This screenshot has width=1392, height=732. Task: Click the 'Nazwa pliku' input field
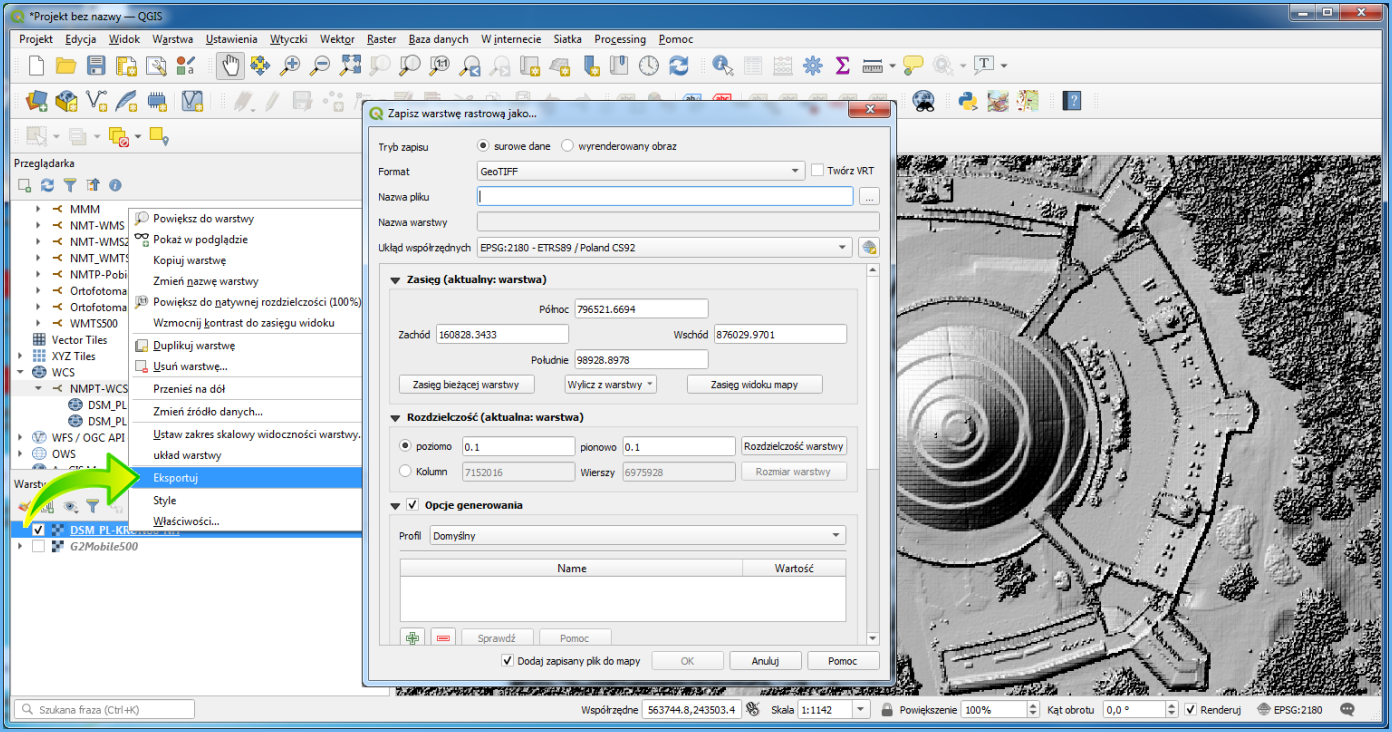click(x=665, y=197)
